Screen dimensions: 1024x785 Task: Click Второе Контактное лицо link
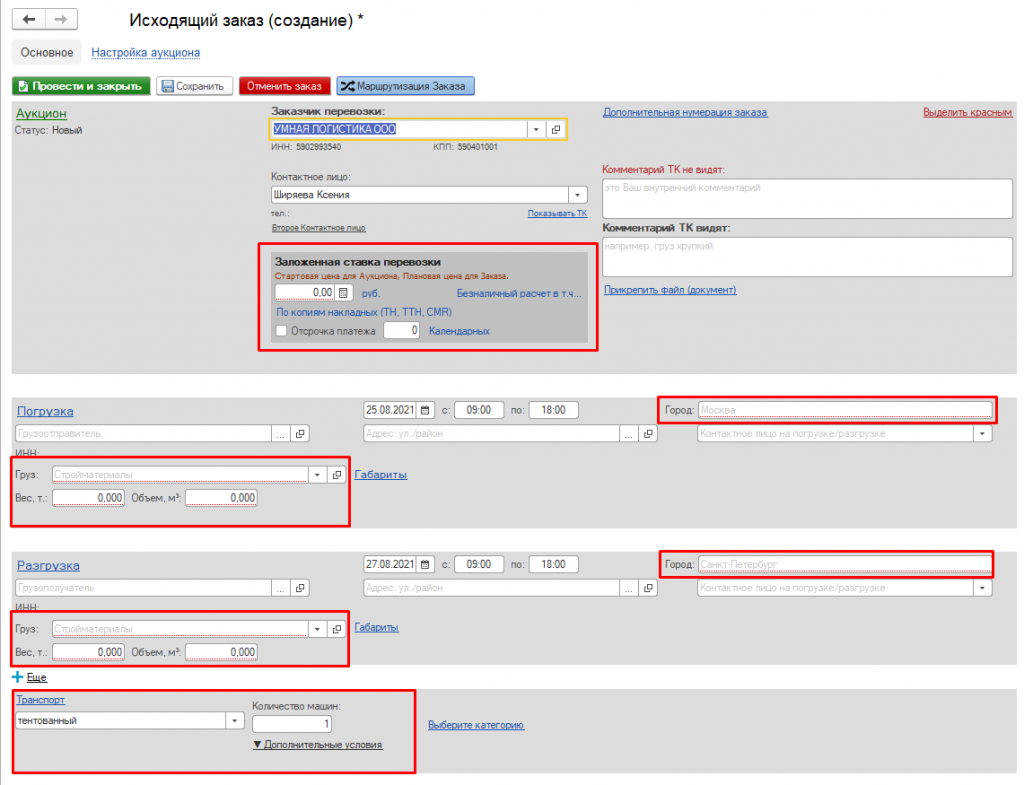point(319,228)
